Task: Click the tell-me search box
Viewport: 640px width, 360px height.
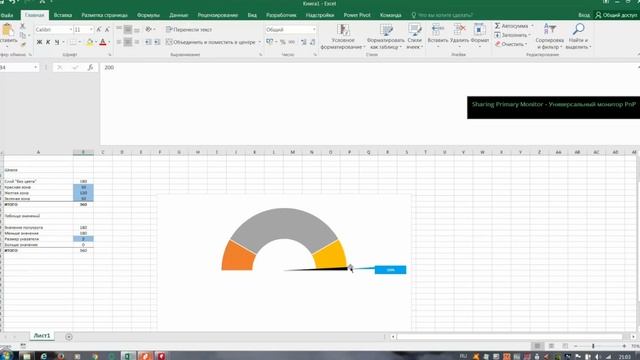Action: tap(442, 15)
